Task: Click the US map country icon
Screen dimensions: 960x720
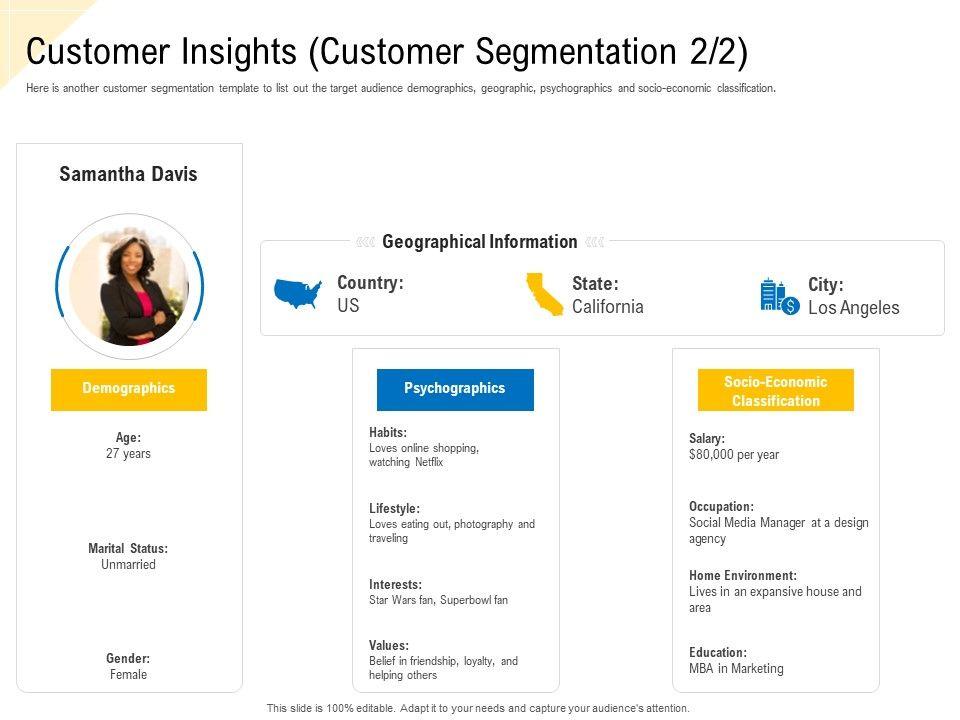Action: [x=297, y=293]
